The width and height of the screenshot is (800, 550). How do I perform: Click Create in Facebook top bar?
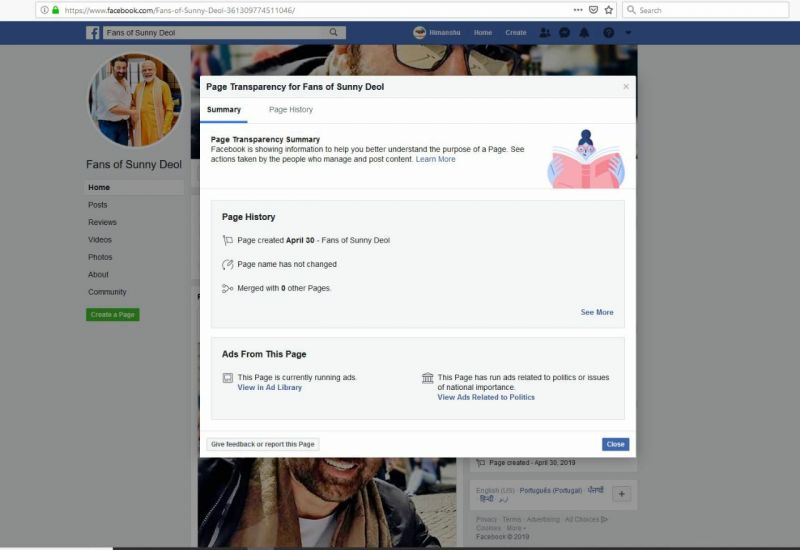[516, 33]
